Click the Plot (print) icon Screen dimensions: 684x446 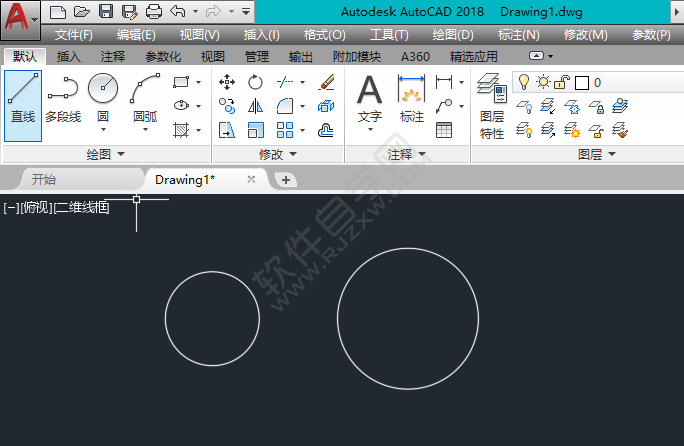point(154,12)
